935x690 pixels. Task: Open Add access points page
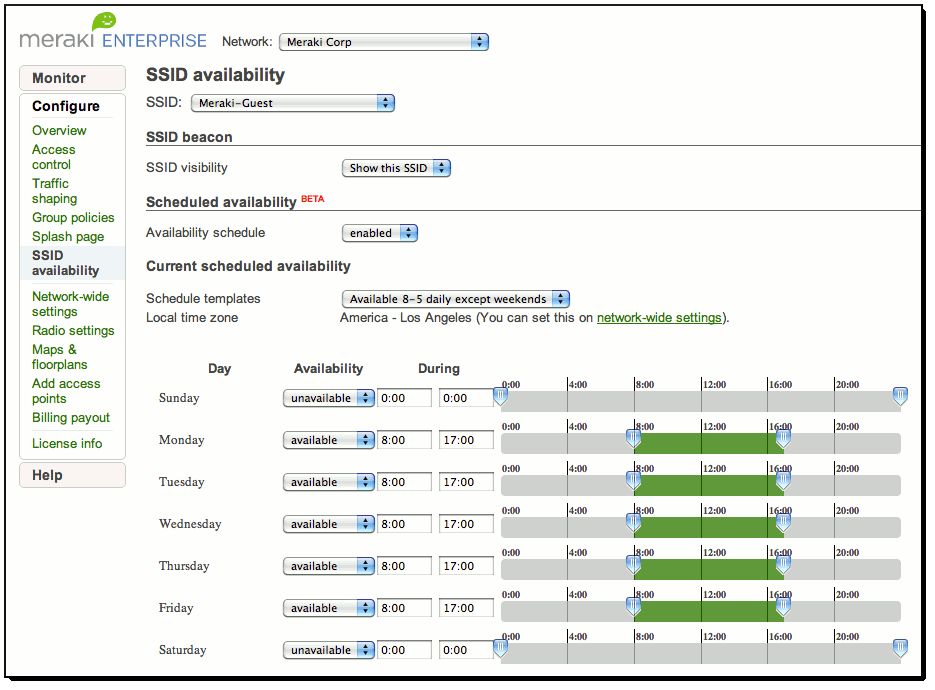point(66,391)
